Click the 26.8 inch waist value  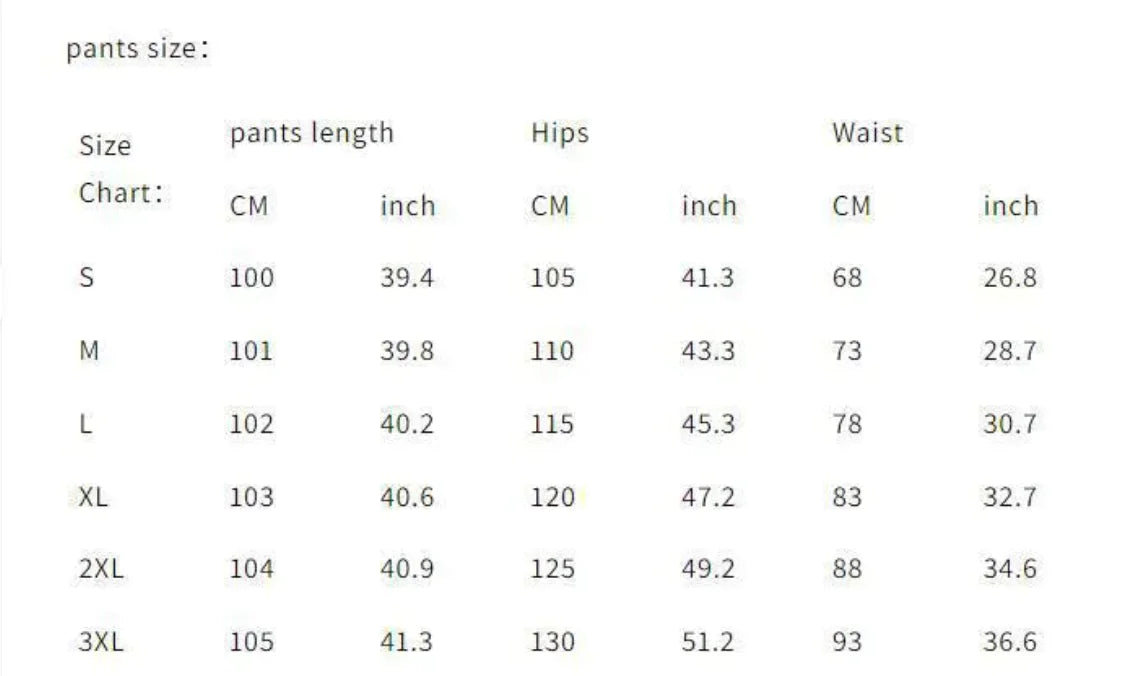coord(1009,278)
